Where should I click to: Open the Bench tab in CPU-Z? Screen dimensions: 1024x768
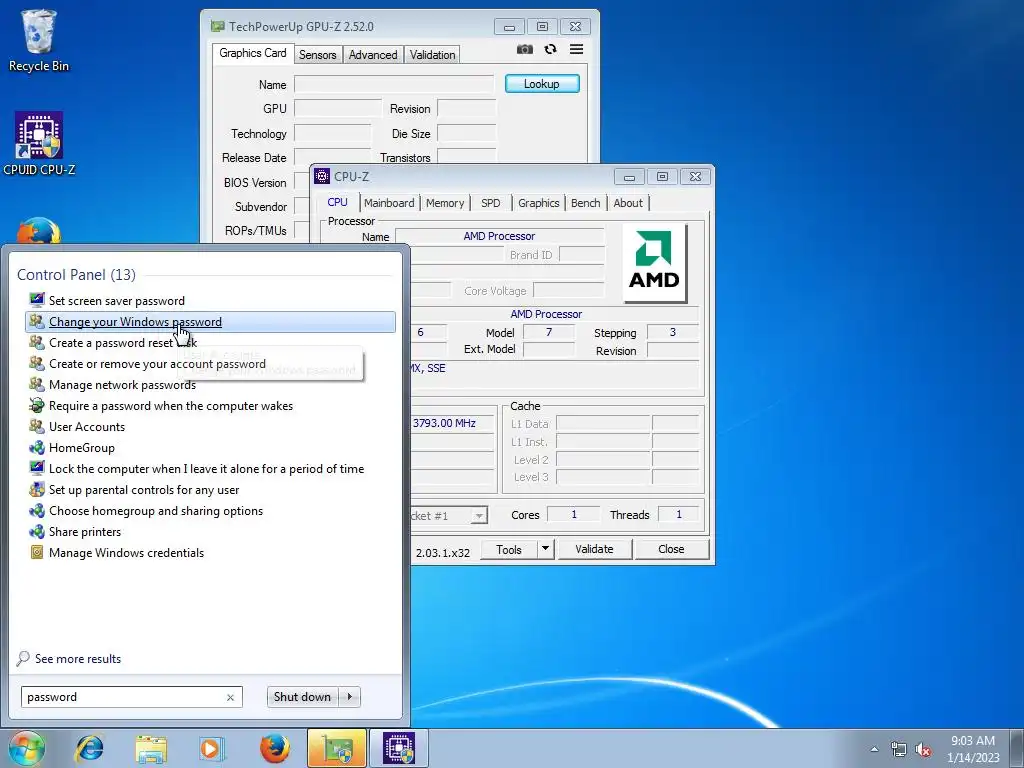(585, 203)
